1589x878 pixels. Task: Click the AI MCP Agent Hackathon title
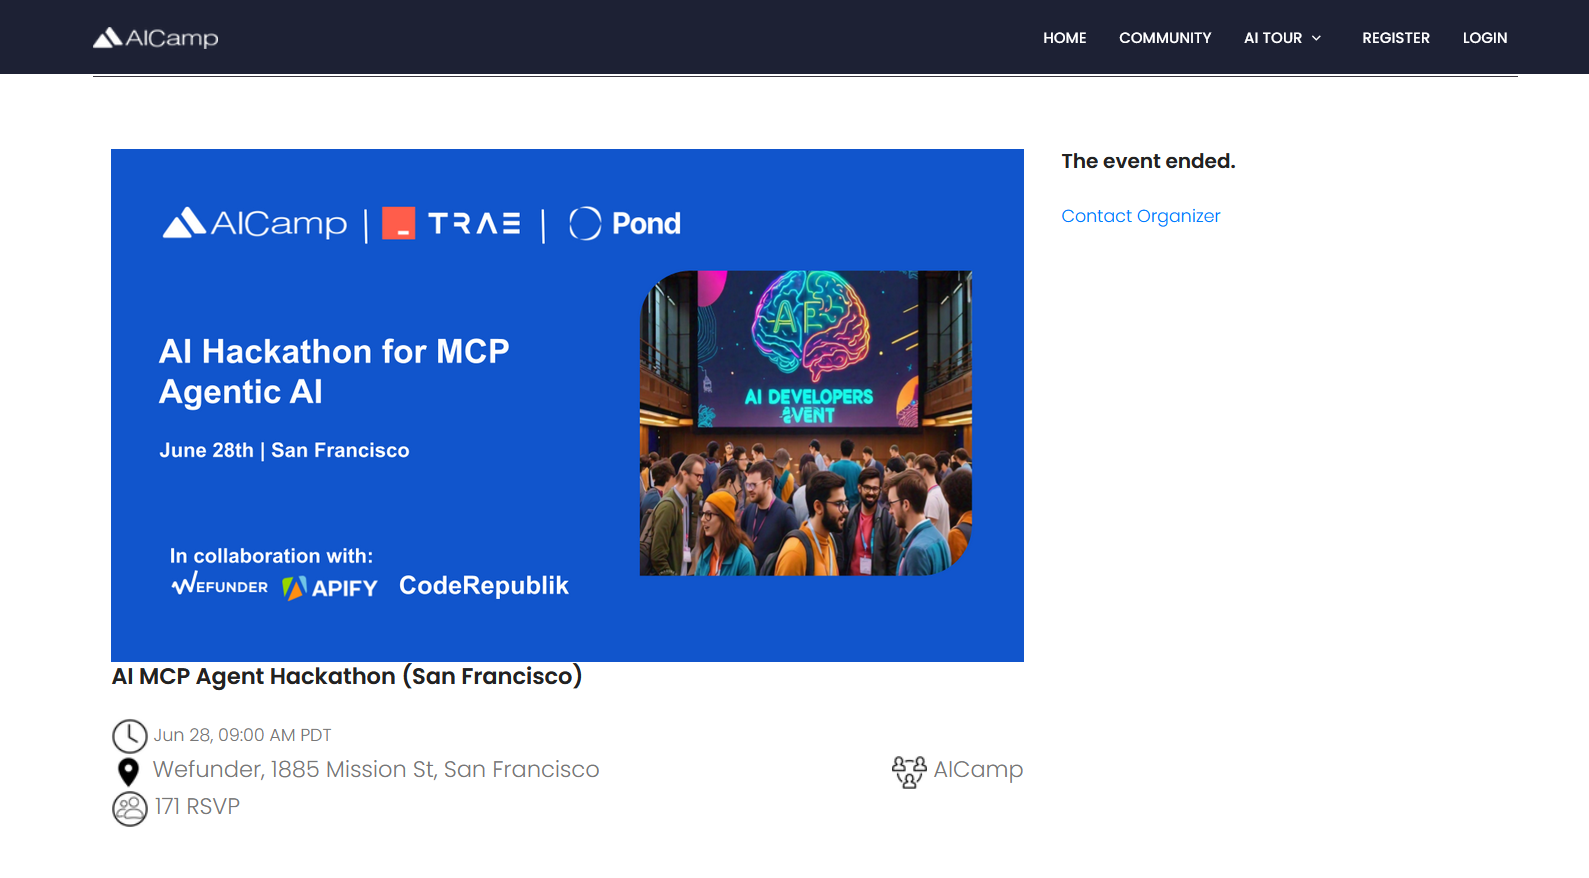(347, 676)
